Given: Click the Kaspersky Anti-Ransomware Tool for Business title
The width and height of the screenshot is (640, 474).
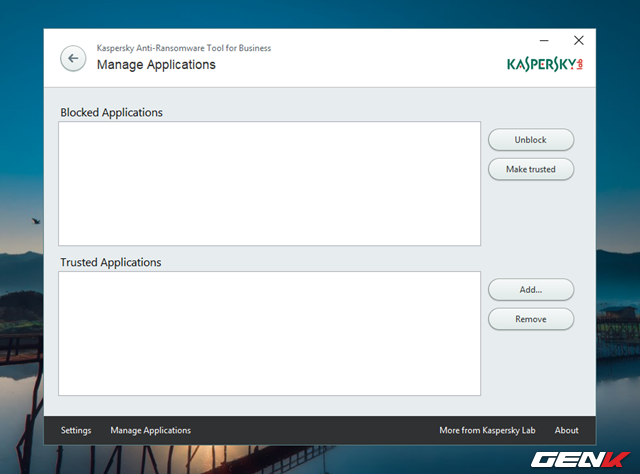Looking at the screenshot, I should pyautogui.click(x=183, y=48).
